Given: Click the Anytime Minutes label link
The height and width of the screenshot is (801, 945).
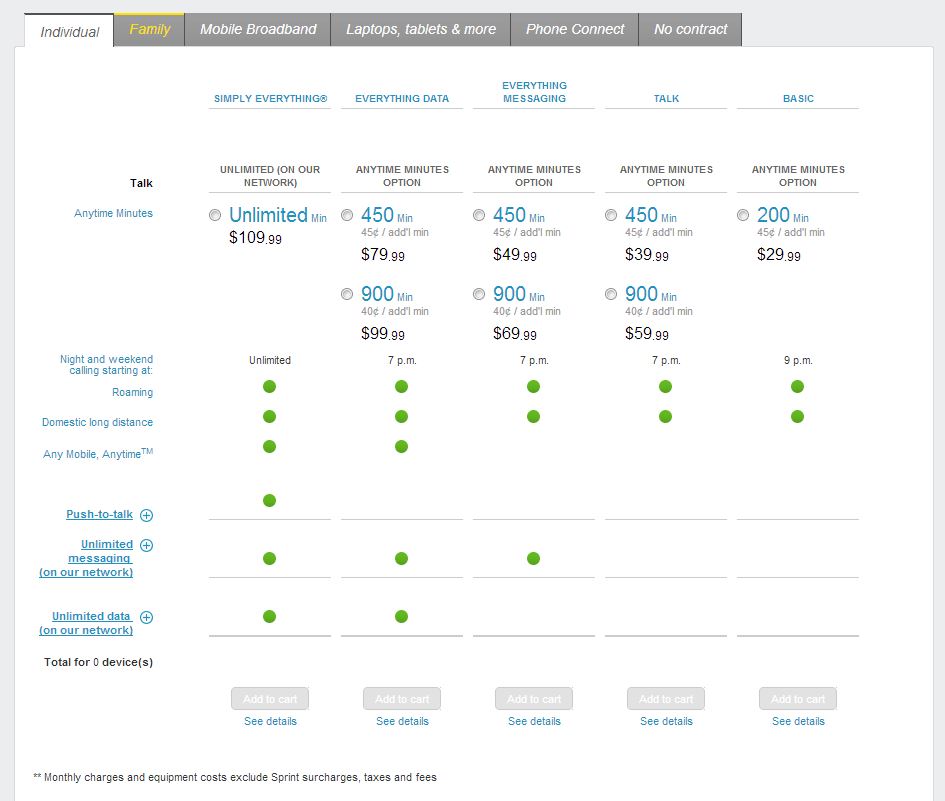Looking at the screenshot, I should (x=113, y=213).
